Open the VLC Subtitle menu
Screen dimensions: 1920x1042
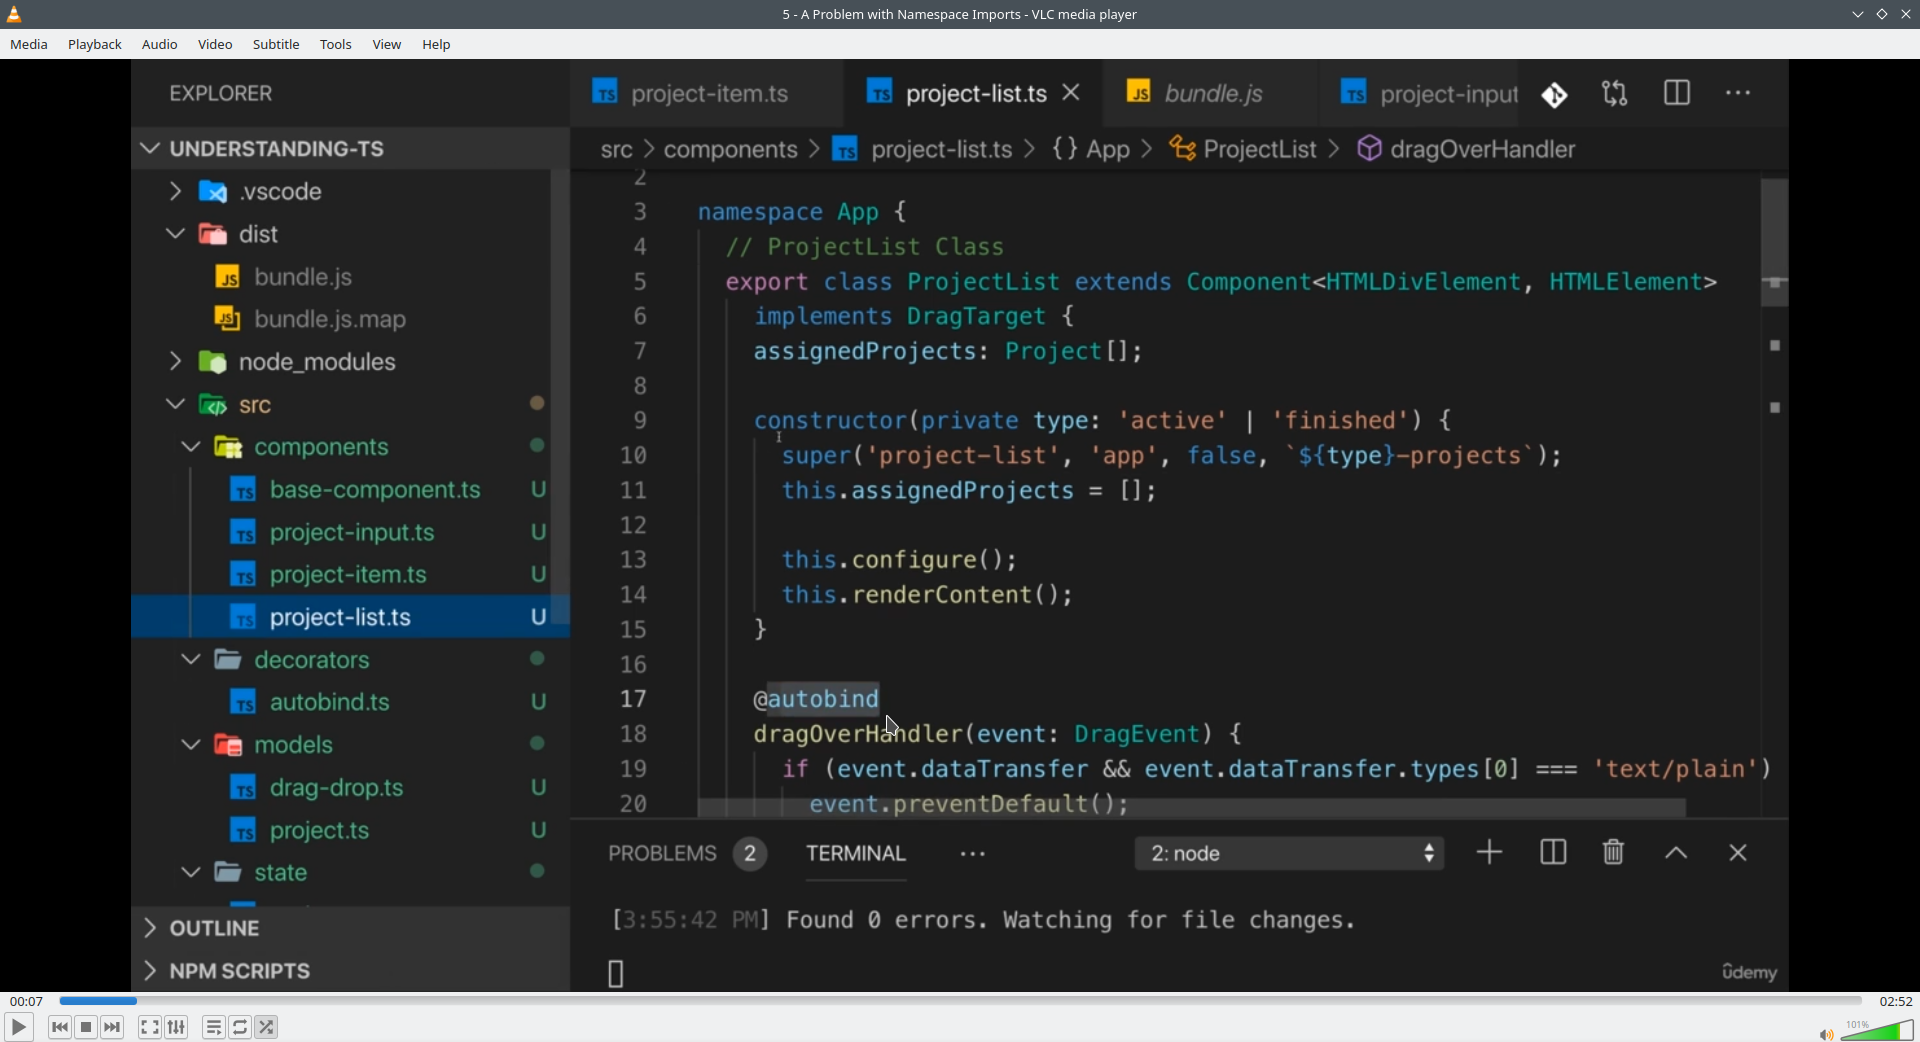(x=276, y=44)
